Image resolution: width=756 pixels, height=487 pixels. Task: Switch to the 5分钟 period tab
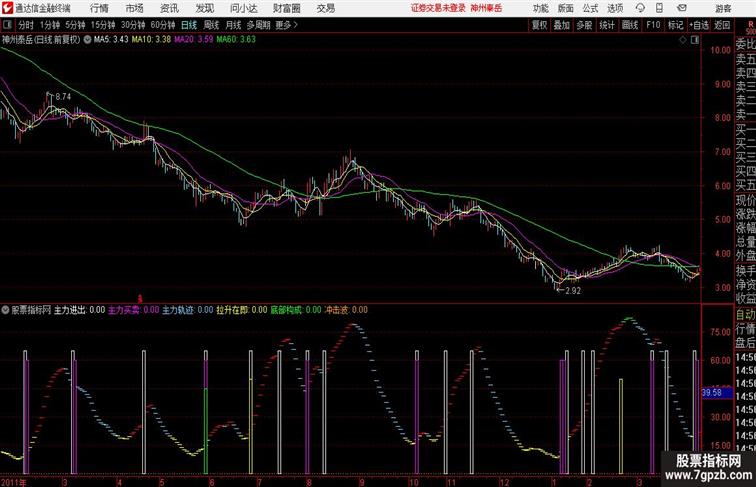click(x=75, y=25)
